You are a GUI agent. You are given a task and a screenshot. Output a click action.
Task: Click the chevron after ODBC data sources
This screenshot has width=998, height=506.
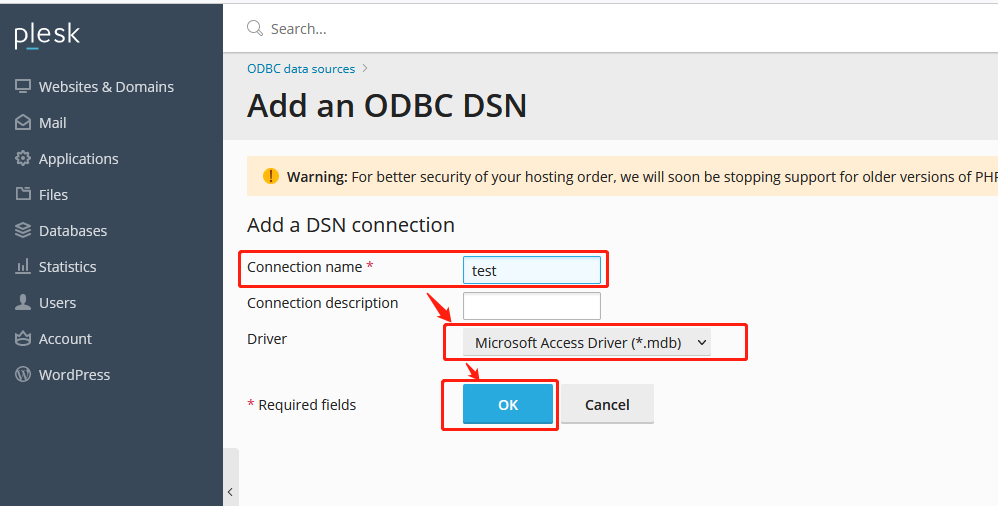[x=365, y=69]
